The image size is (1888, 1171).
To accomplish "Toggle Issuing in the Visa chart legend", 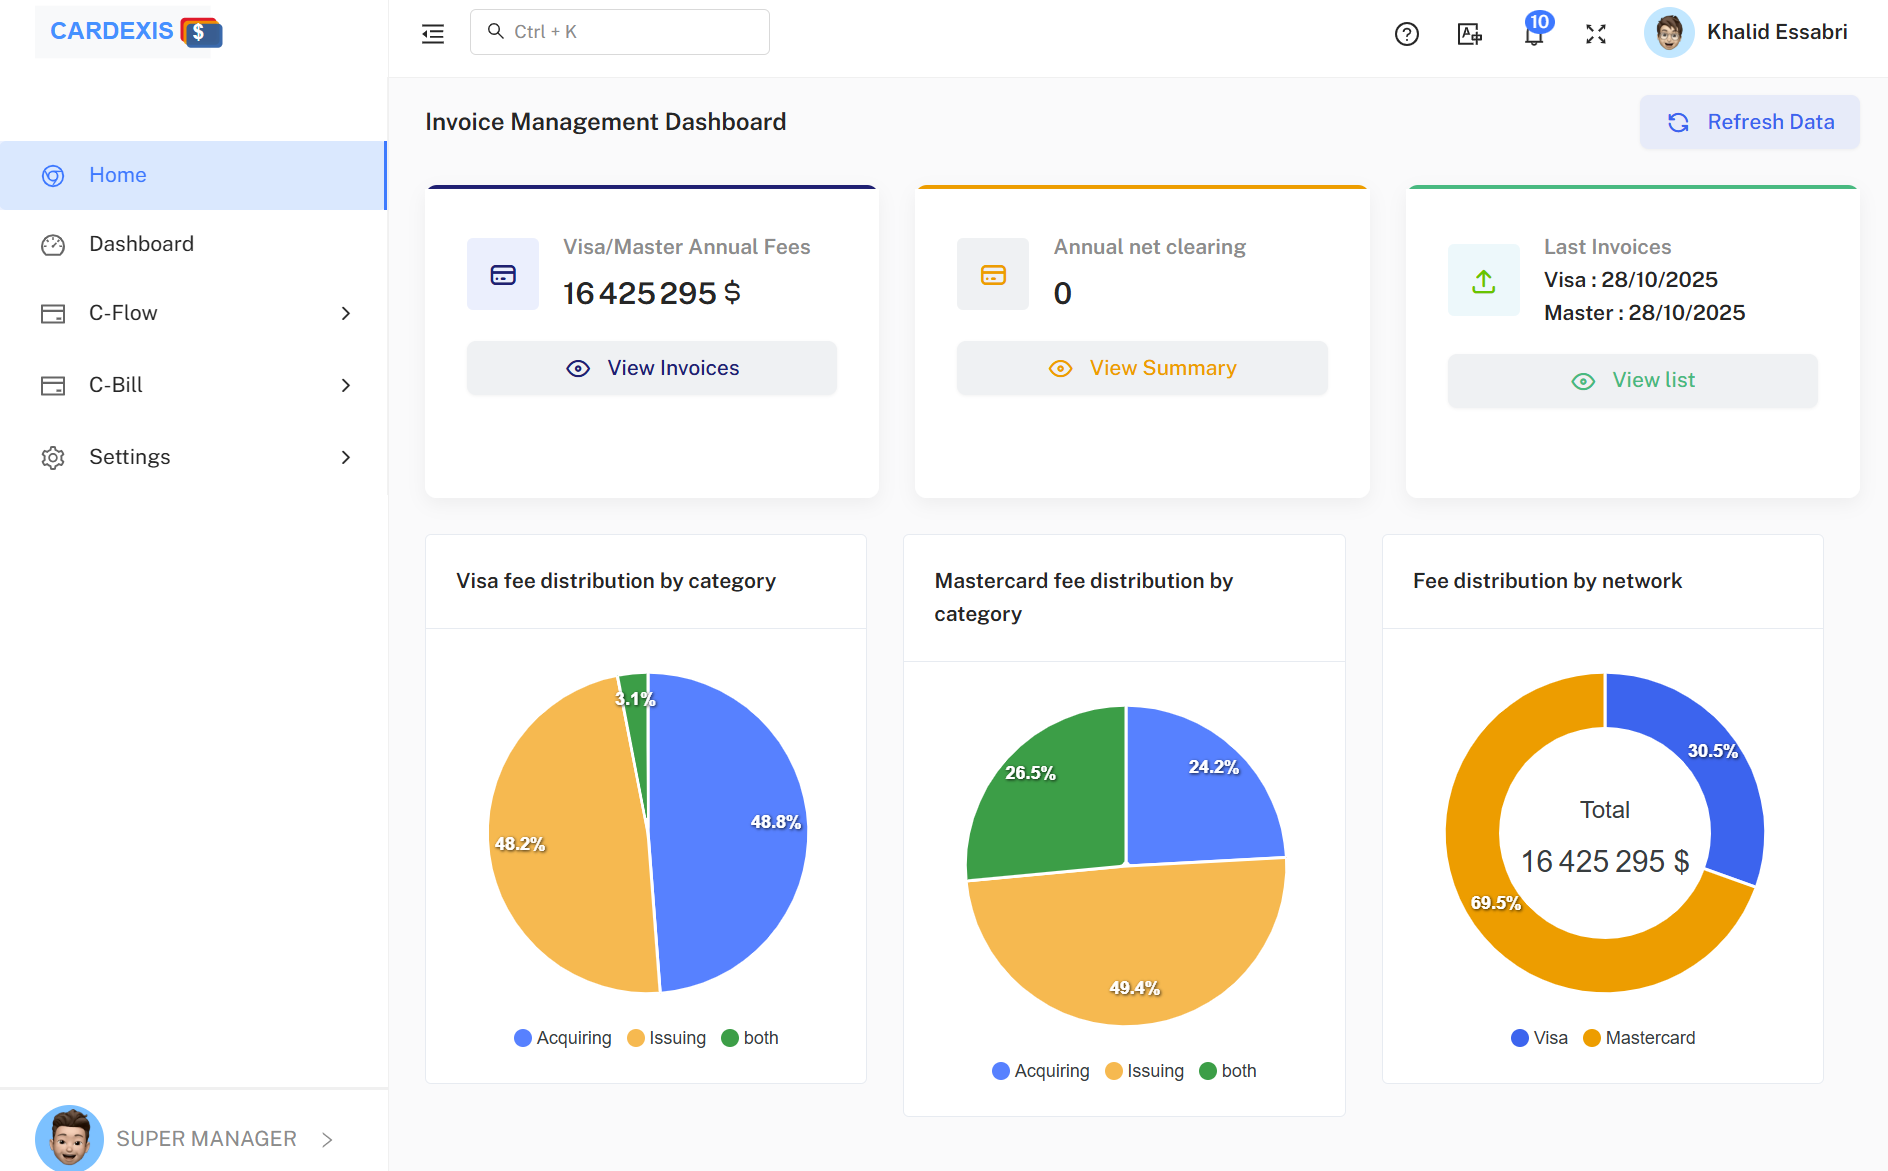I will 666,1037.
